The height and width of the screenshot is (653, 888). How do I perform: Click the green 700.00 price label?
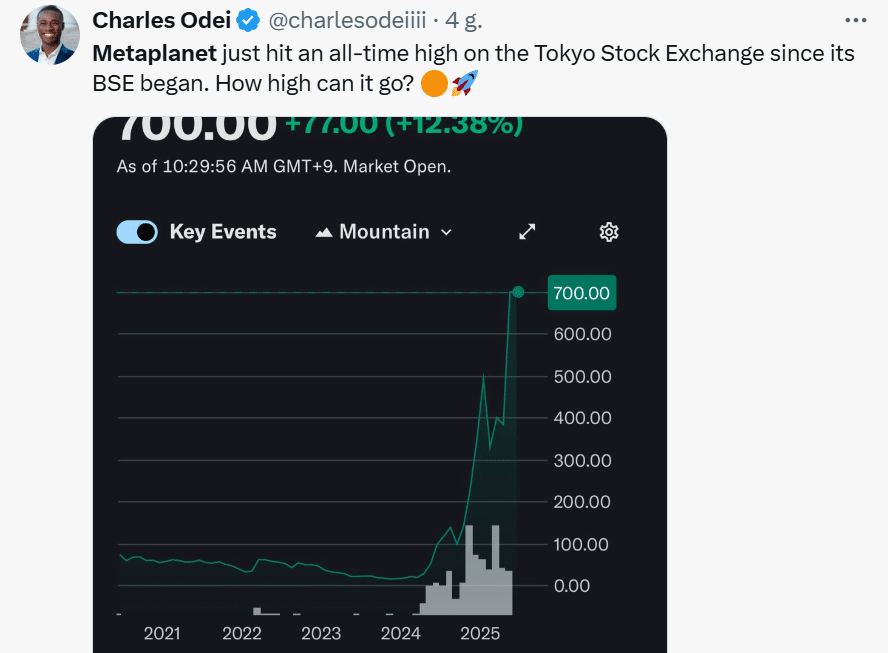(582, 293)
